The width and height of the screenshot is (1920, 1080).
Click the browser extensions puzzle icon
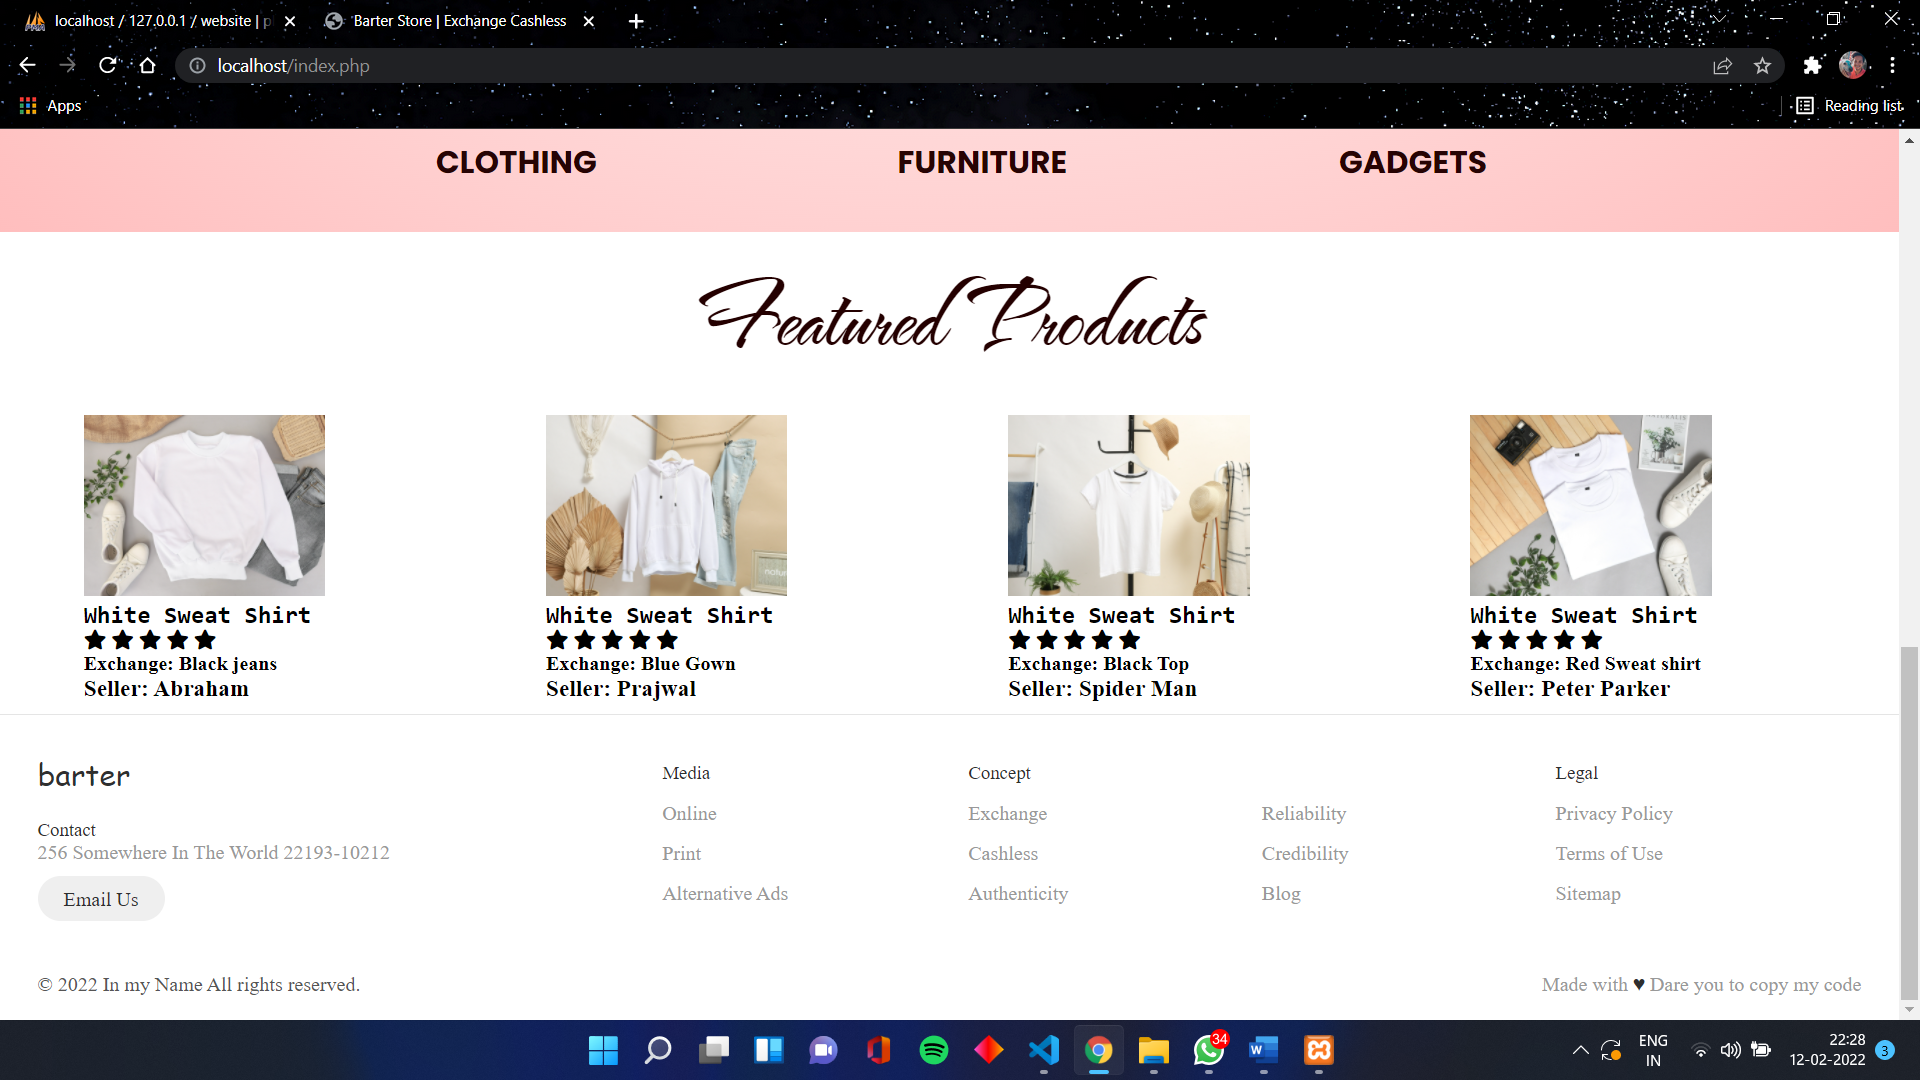(x=1813, y=66)
